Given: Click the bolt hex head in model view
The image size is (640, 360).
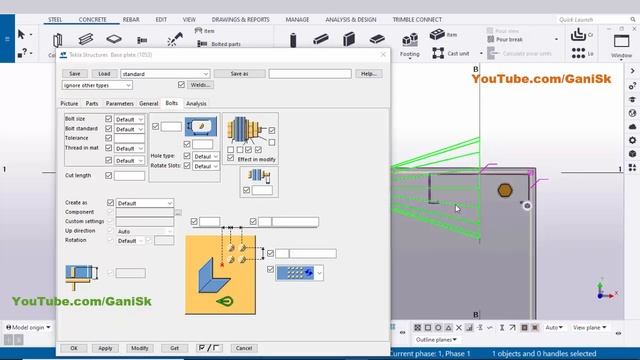Looking at the screenshot, I should coord(505,190).
